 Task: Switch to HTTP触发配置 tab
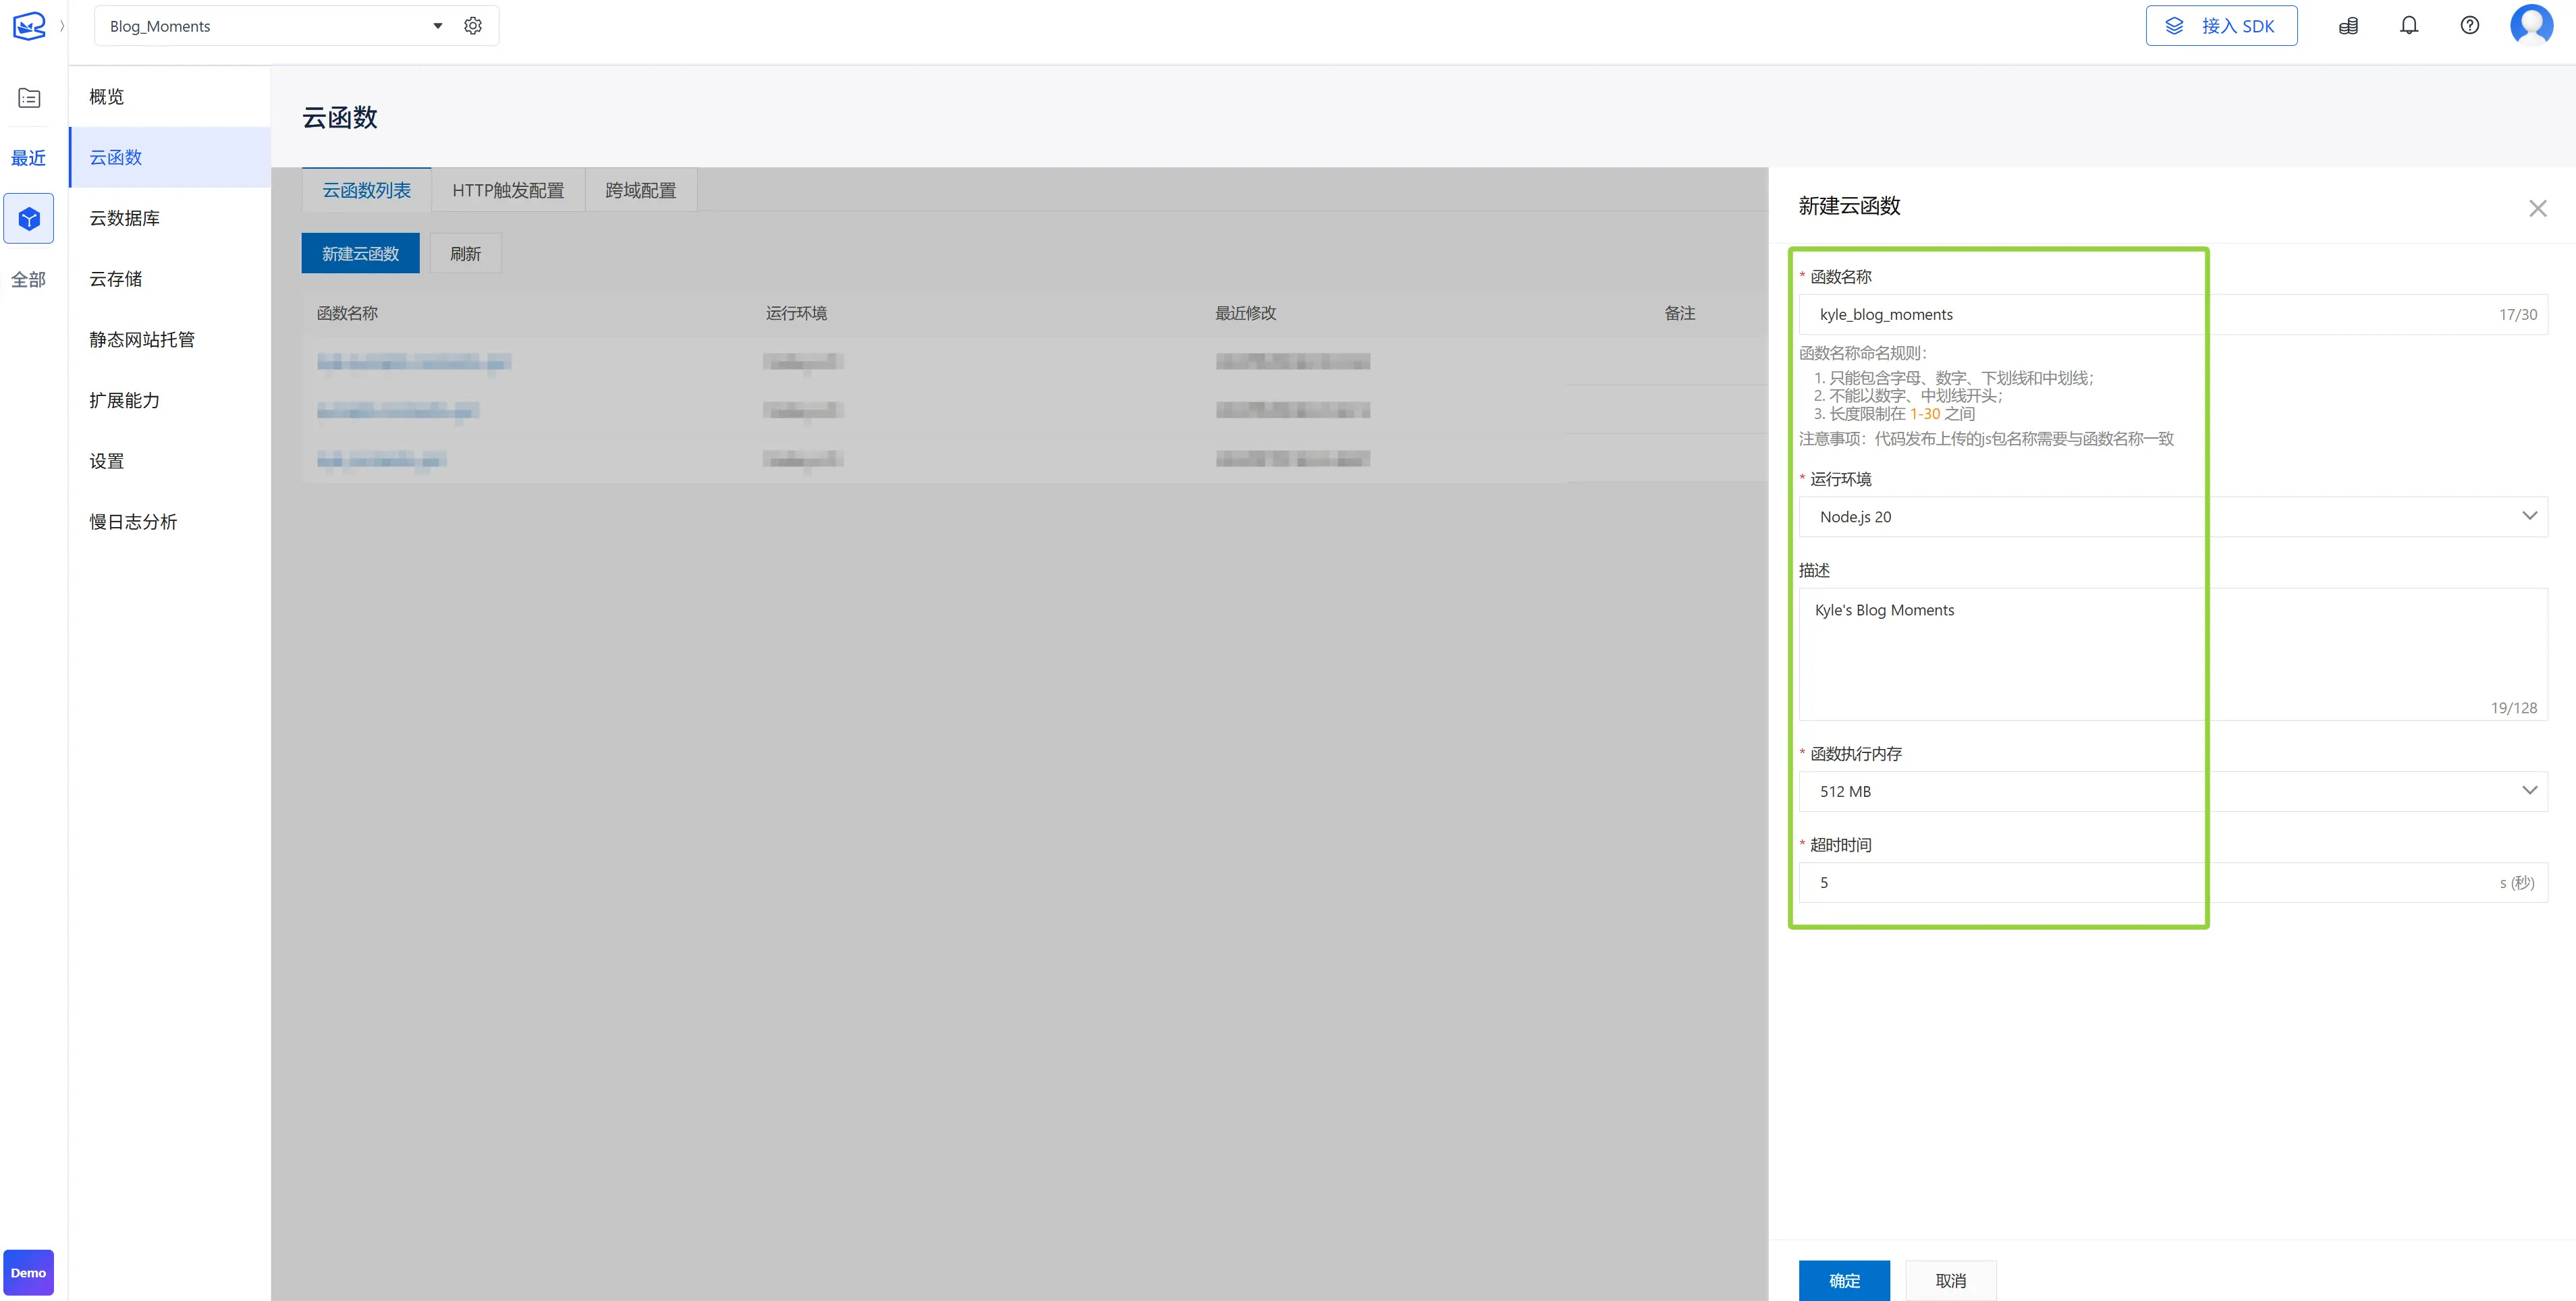tap(508, 190)
